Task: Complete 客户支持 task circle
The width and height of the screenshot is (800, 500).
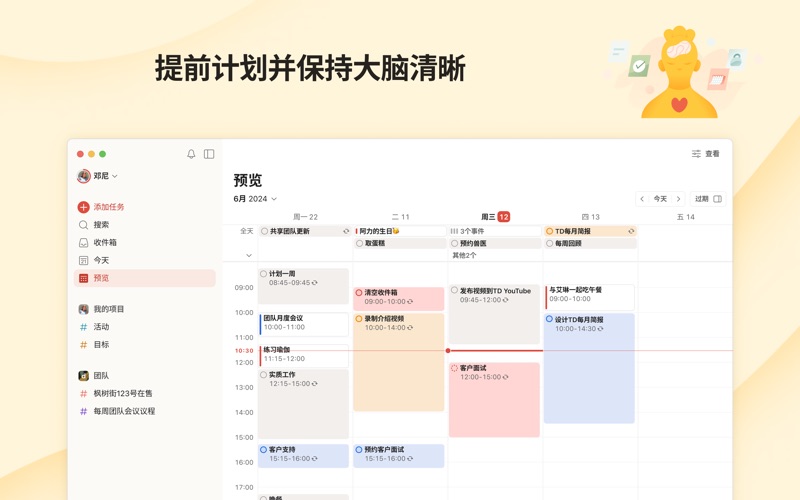Action: coord(264,450)
